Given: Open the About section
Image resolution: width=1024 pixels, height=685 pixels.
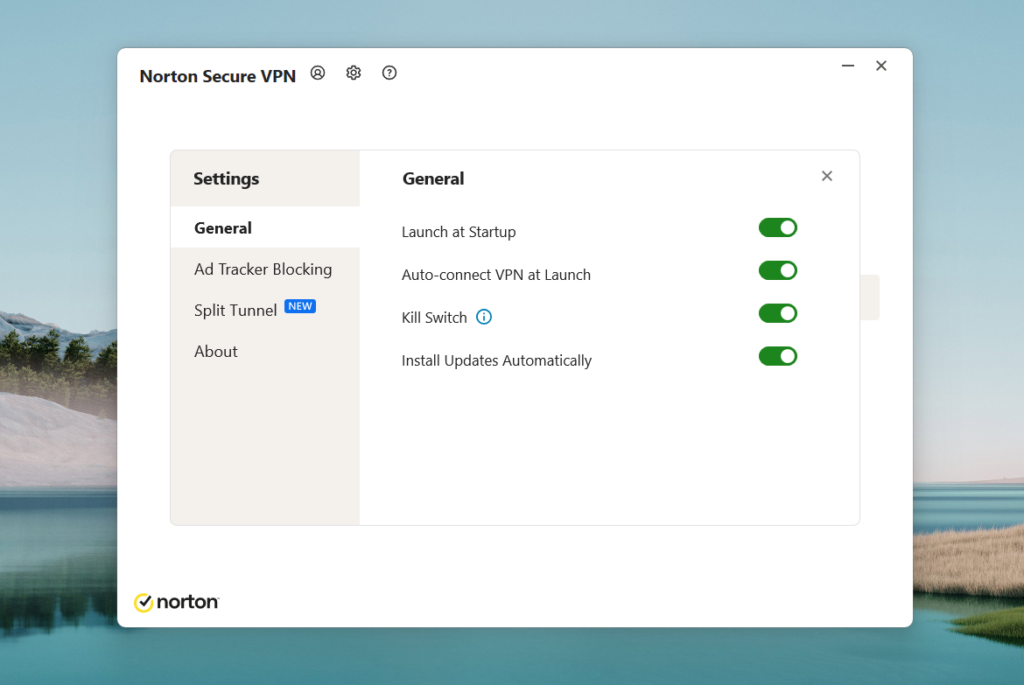Looking at the screenshot, I should (215, 351).
